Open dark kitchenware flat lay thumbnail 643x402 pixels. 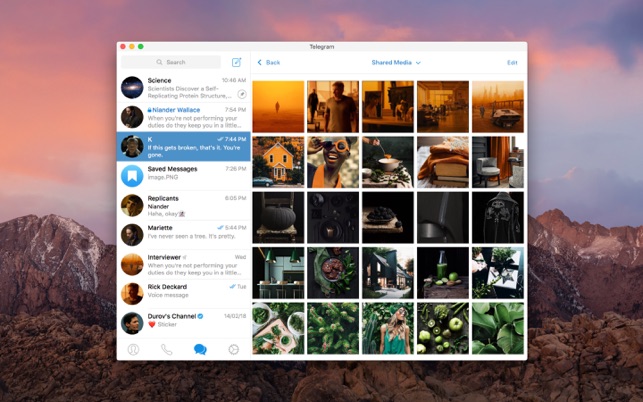pyautogui.click(x=333, y=217)
